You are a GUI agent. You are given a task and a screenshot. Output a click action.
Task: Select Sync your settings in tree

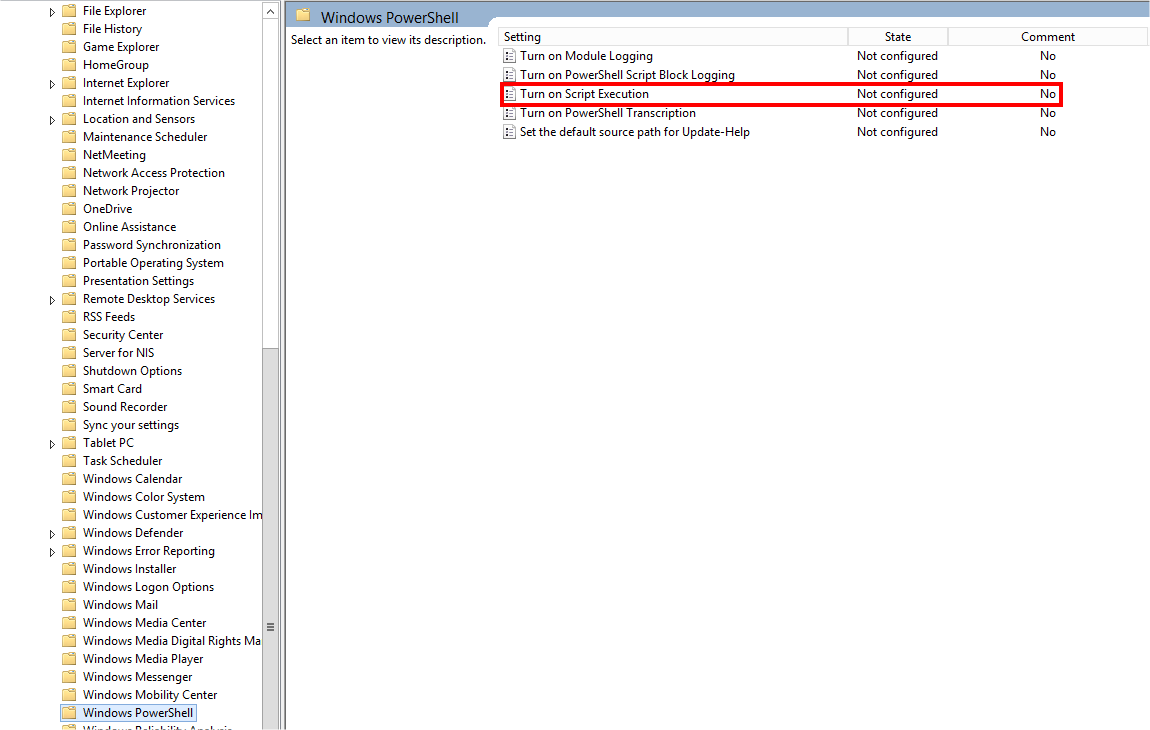coord(131,425)
